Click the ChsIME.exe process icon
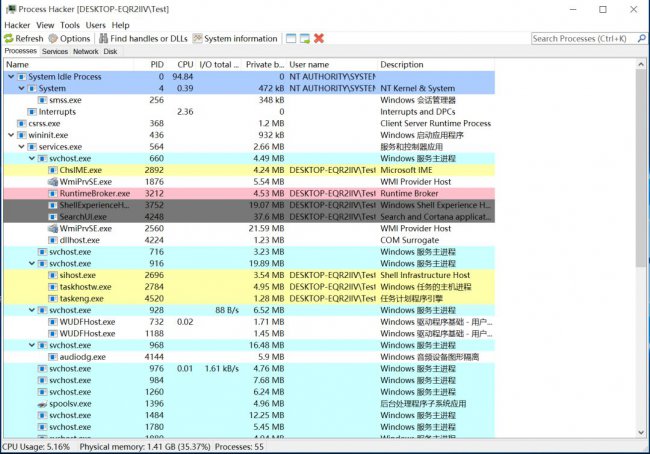This screenshot has height=454, width=650. coord(53,170)
